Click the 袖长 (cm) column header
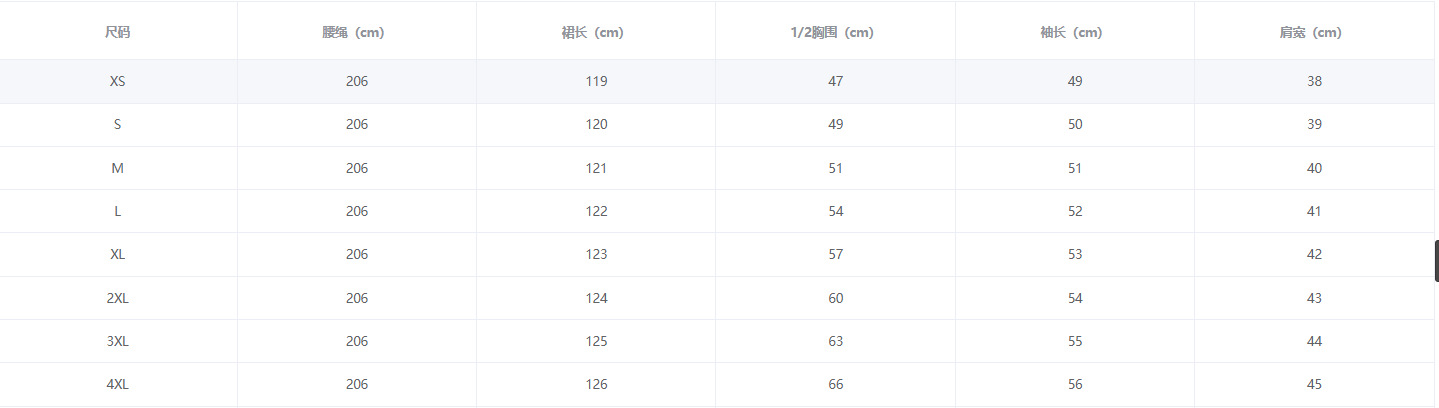1439x408 pixels. (1075, 32)
